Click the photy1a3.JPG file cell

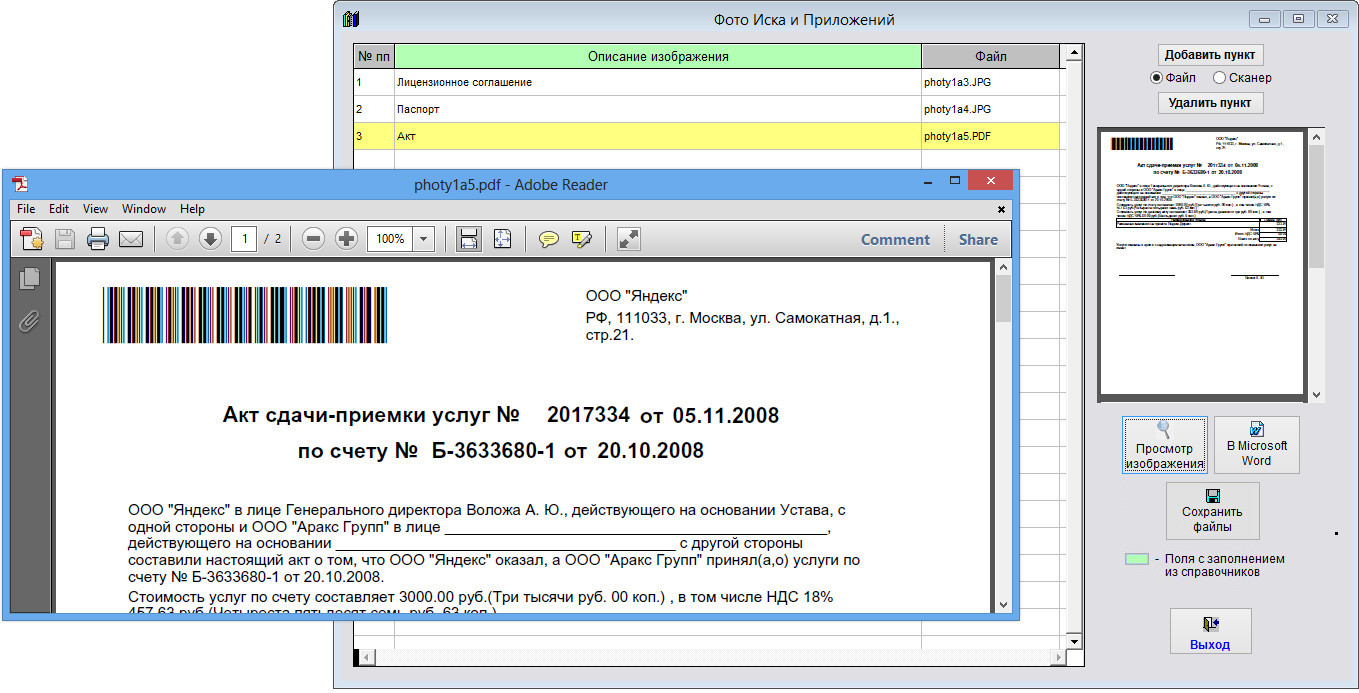coord(990,82)
